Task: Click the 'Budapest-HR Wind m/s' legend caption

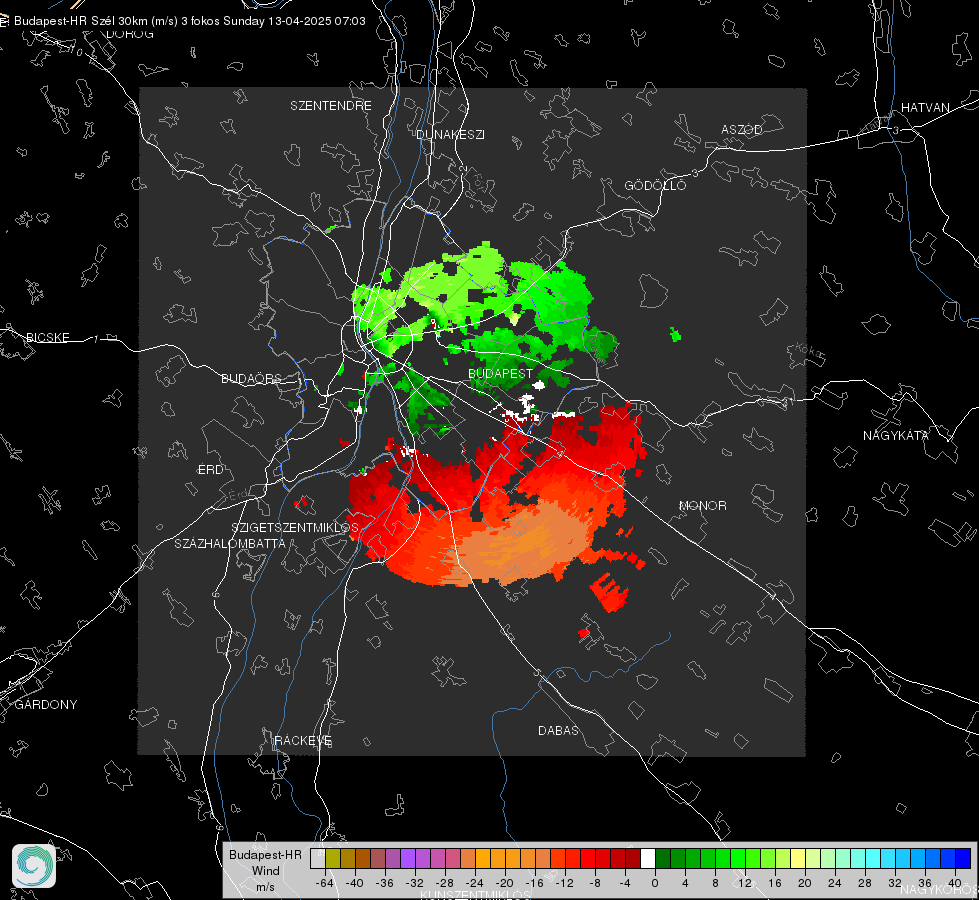Action: point(265,870)
